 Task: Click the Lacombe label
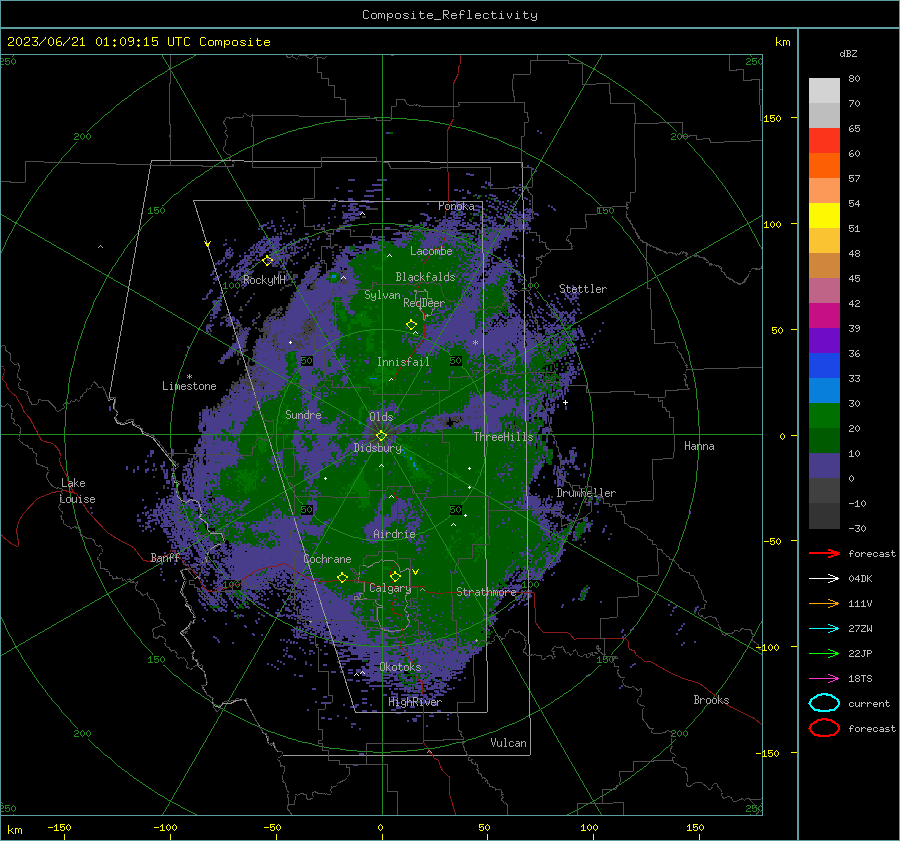431,251
